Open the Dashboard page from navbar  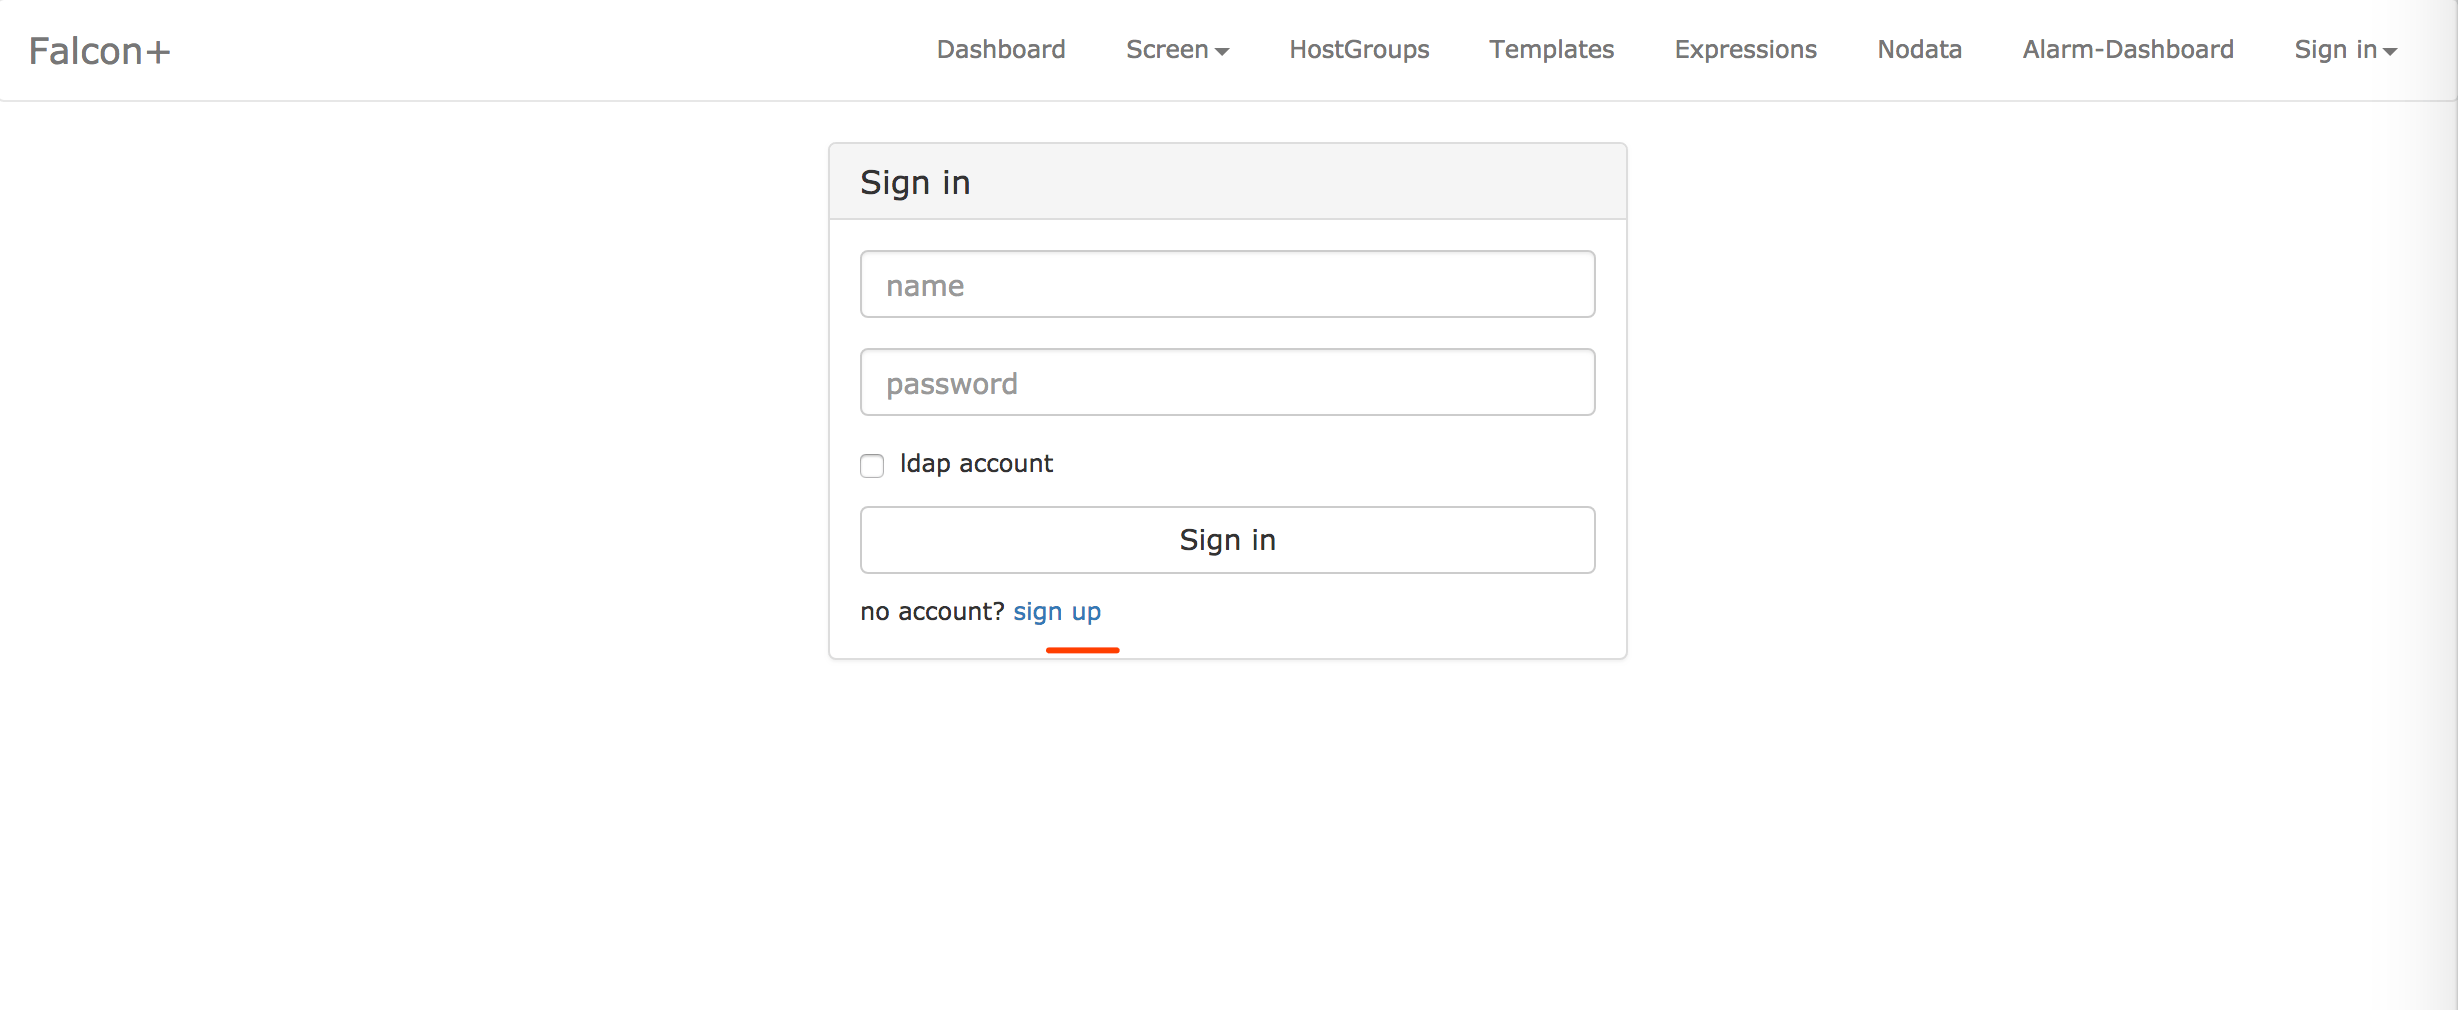[1000, 50]
